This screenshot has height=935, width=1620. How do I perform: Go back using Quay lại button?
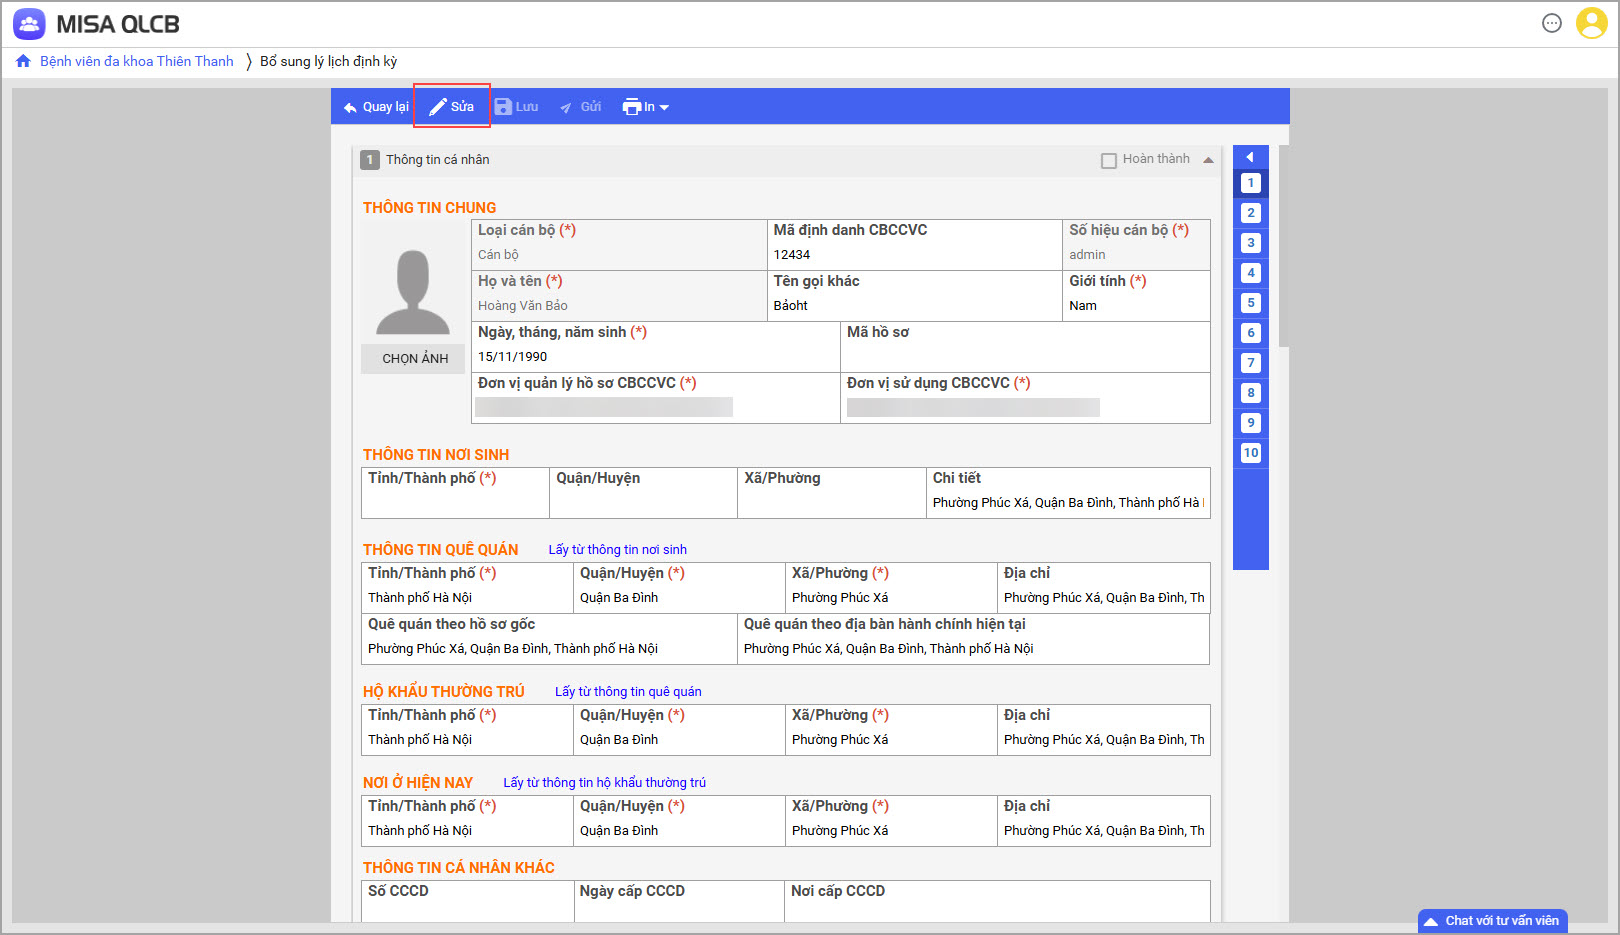(376, 107)
